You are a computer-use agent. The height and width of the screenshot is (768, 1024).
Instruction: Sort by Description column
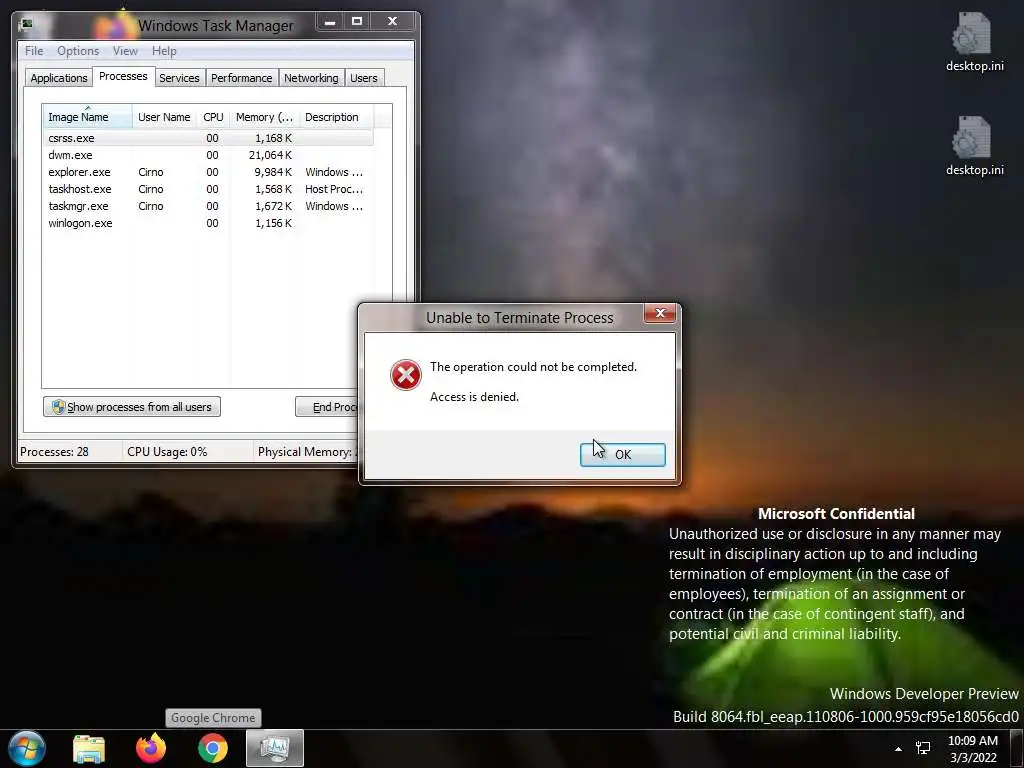click(x=336, y=117)
